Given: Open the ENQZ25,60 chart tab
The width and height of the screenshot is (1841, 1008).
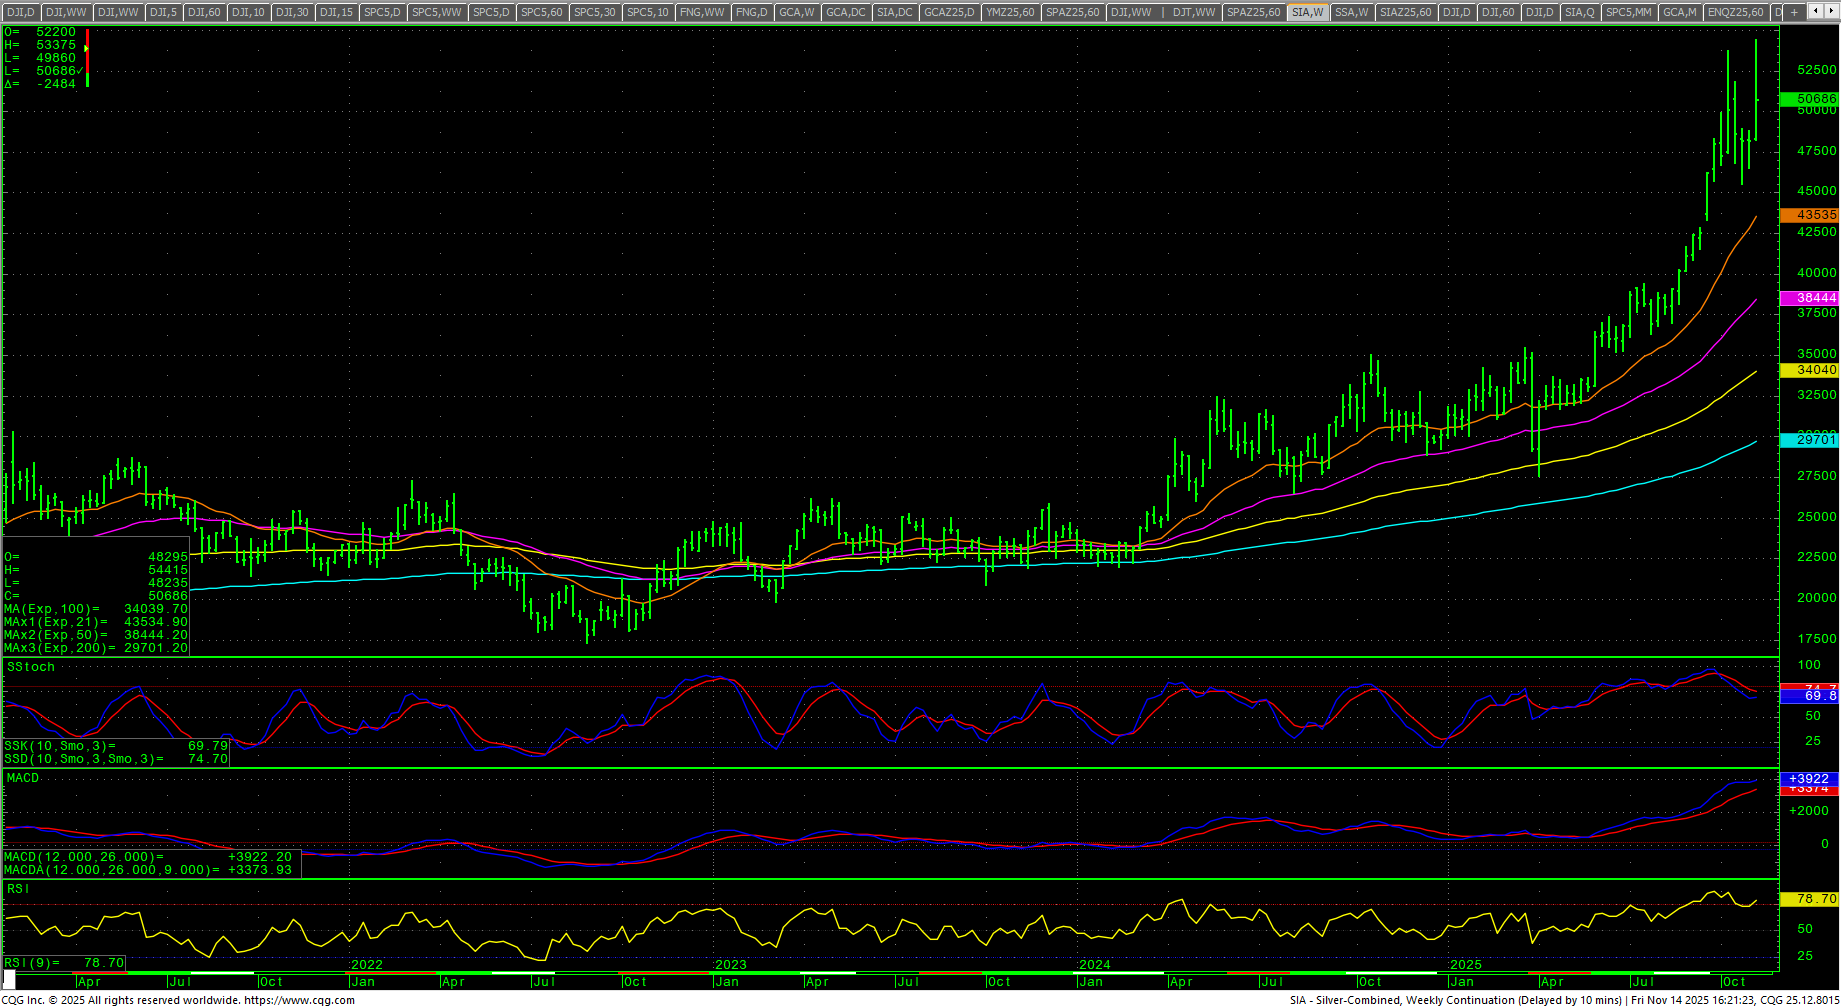Looking at the screenshot, I should click(1735, 12).
